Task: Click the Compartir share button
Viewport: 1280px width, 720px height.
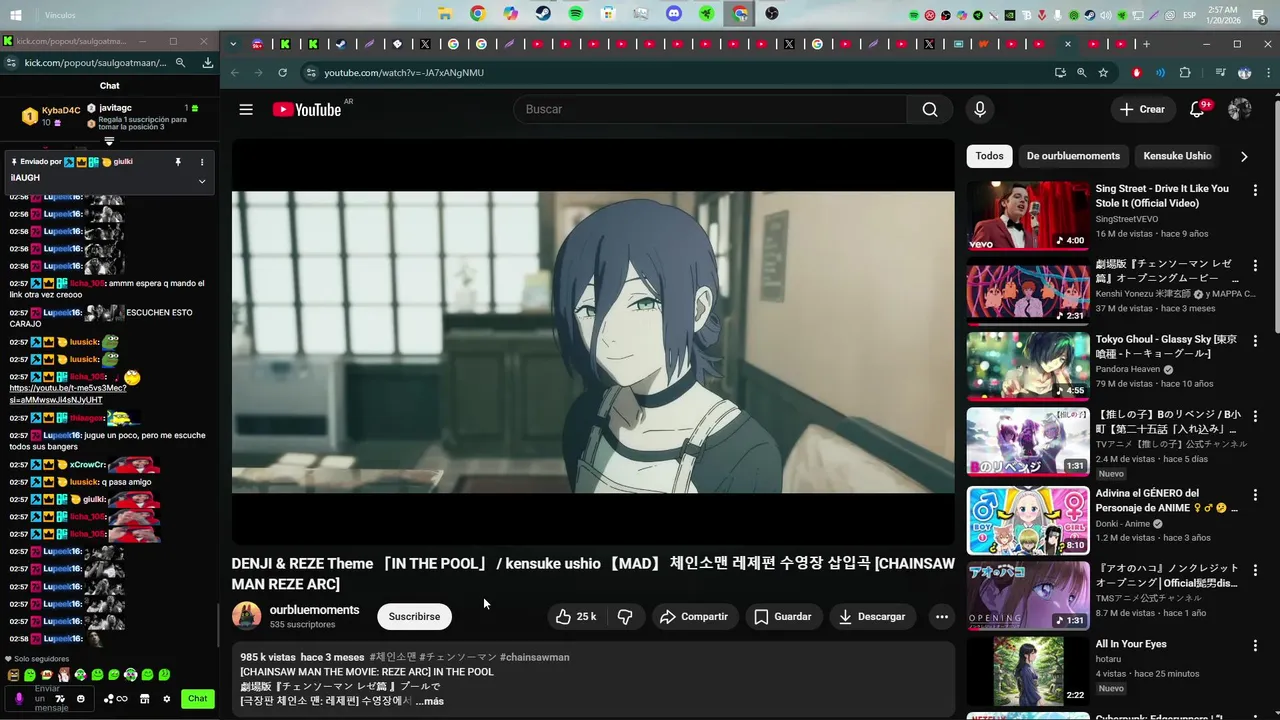Action: [x=694, y=617]
